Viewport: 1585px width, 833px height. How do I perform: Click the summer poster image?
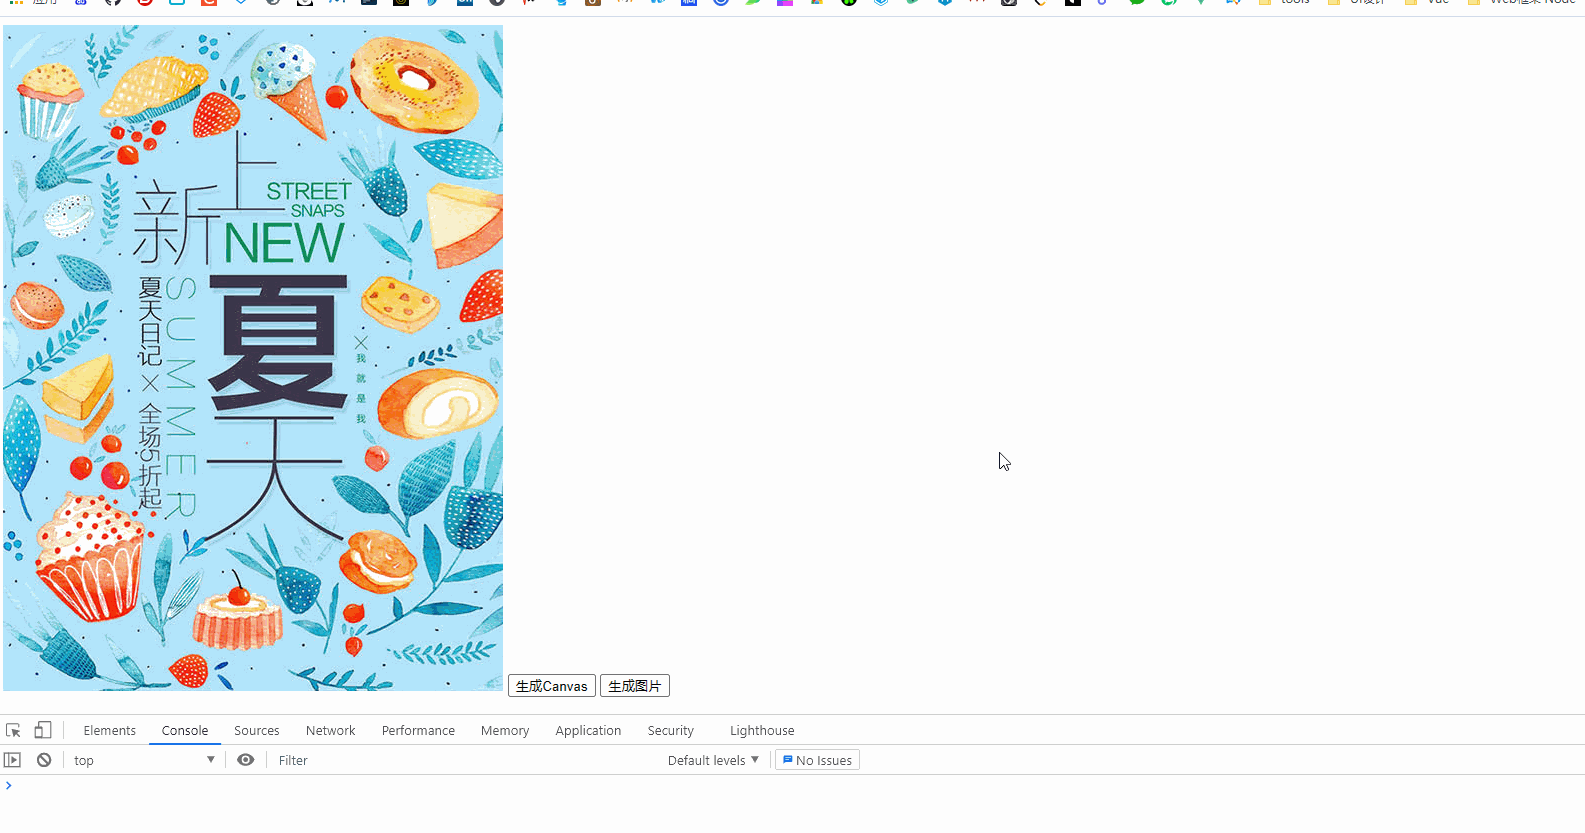[253, 358]
